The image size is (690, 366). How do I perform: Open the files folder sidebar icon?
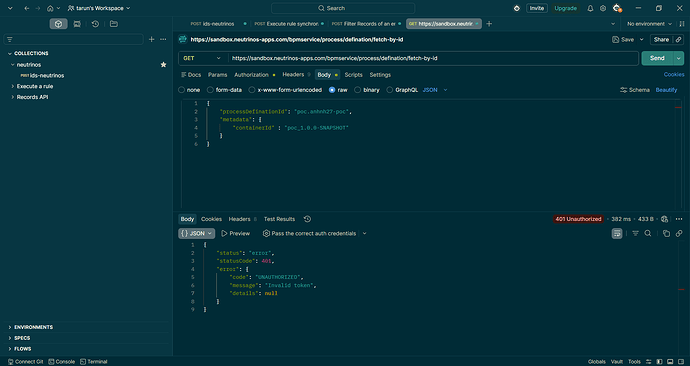pyautogui.click(x=114, y=24)
